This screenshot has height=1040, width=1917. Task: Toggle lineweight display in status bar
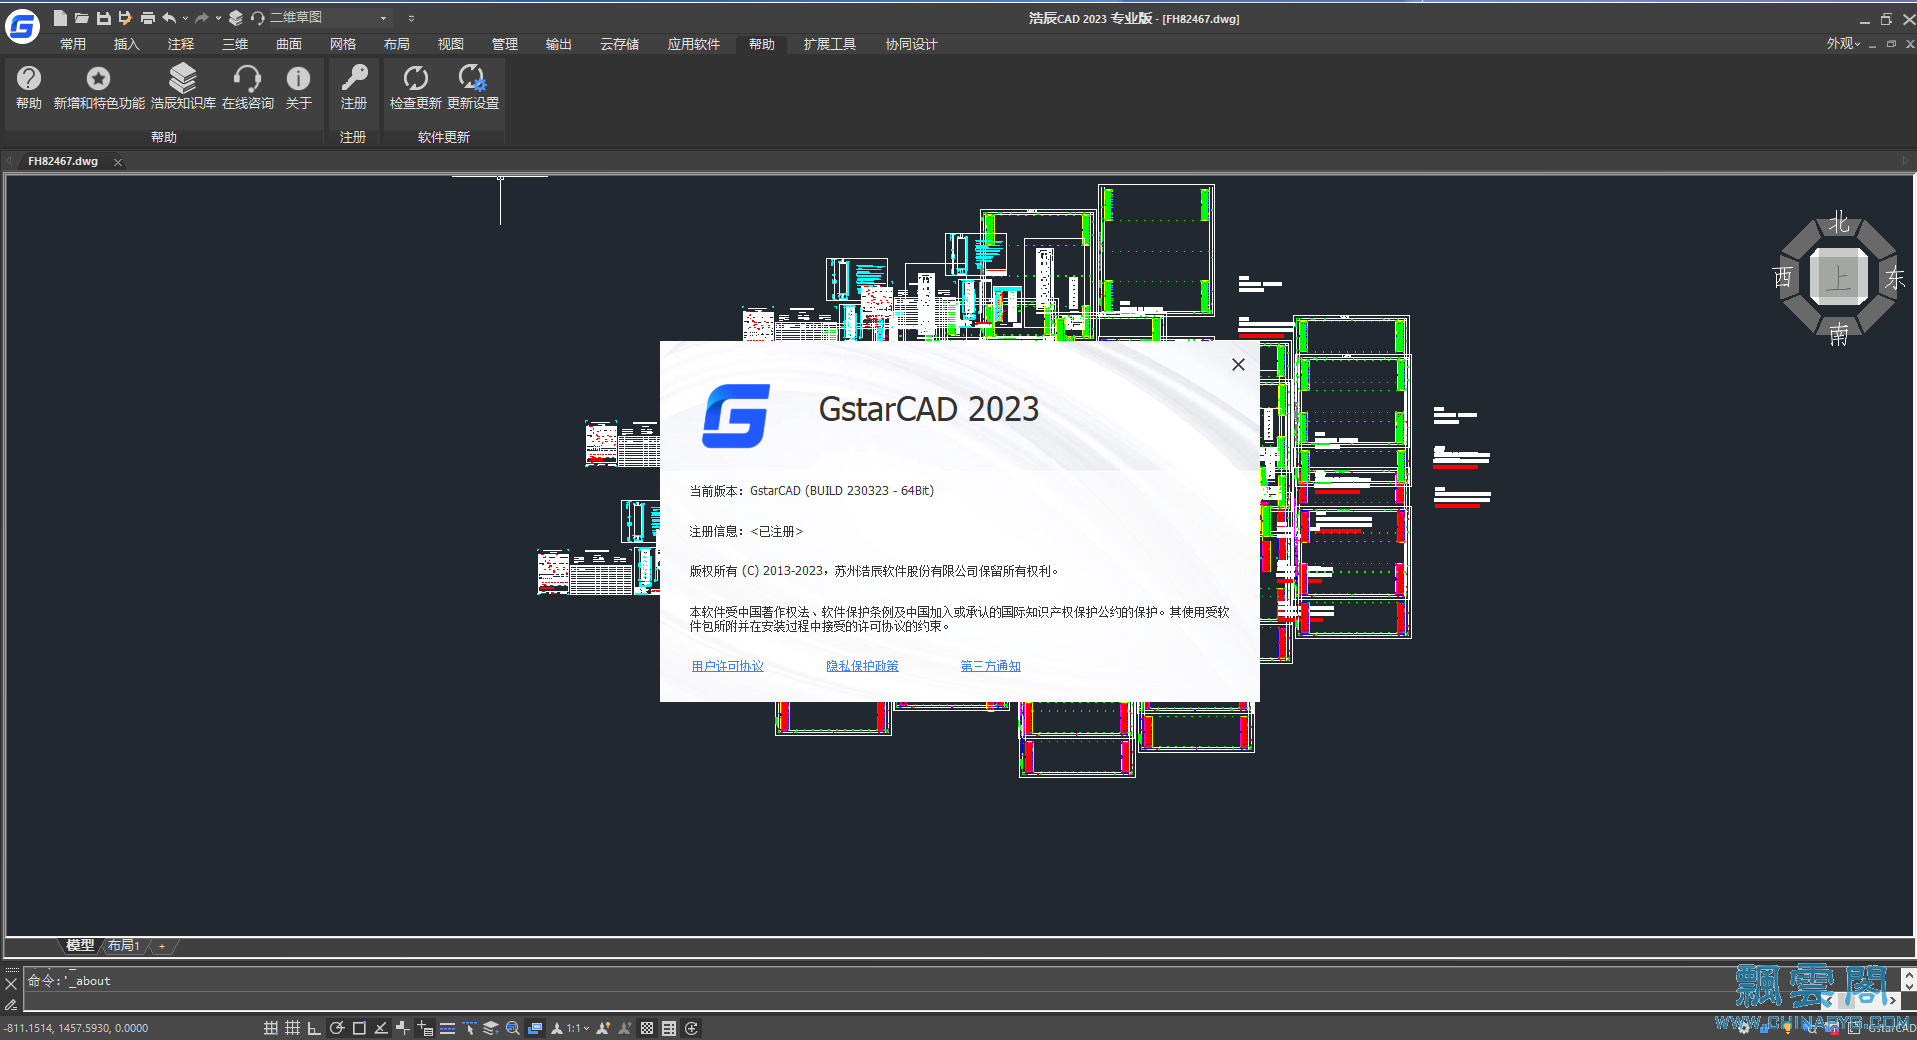(x=447, y=1028)
